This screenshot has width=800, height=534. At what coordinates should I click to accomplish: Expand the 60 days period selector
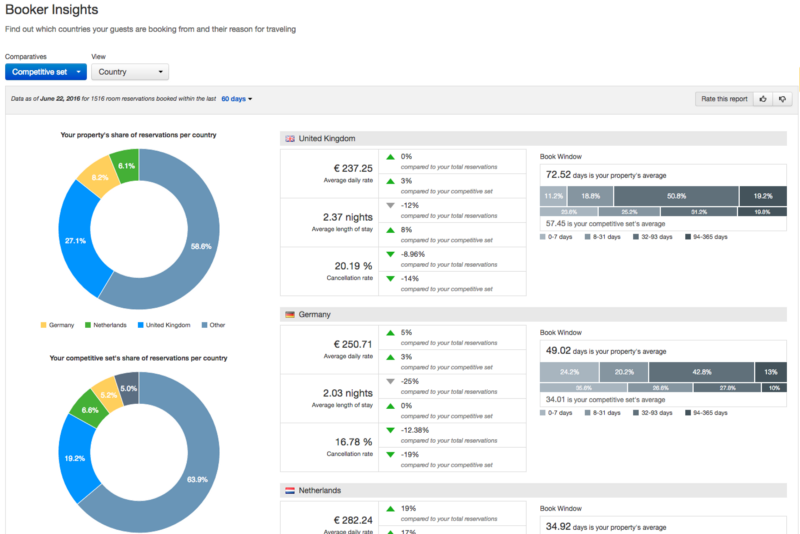click(x=237, y=99)
